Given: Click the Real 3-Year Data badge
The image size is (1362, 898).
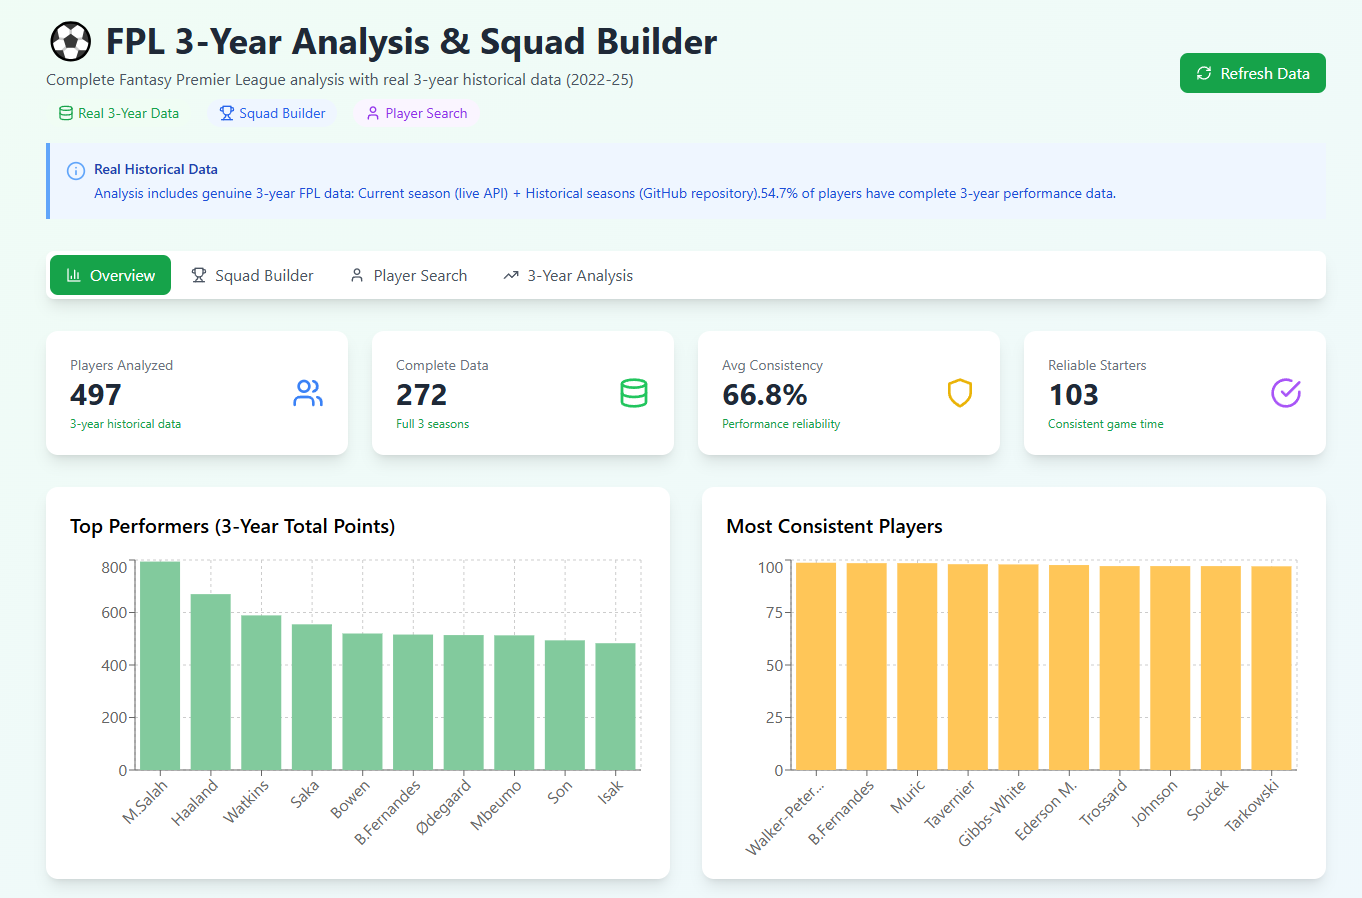Looking at the screenshot, I should (x=119, y=113).
